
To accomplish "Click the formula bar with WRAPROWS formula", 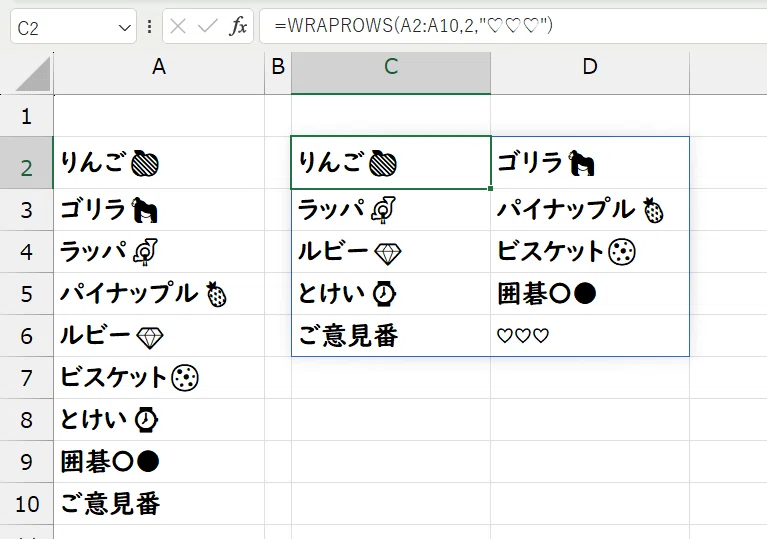I will point(513,26).
